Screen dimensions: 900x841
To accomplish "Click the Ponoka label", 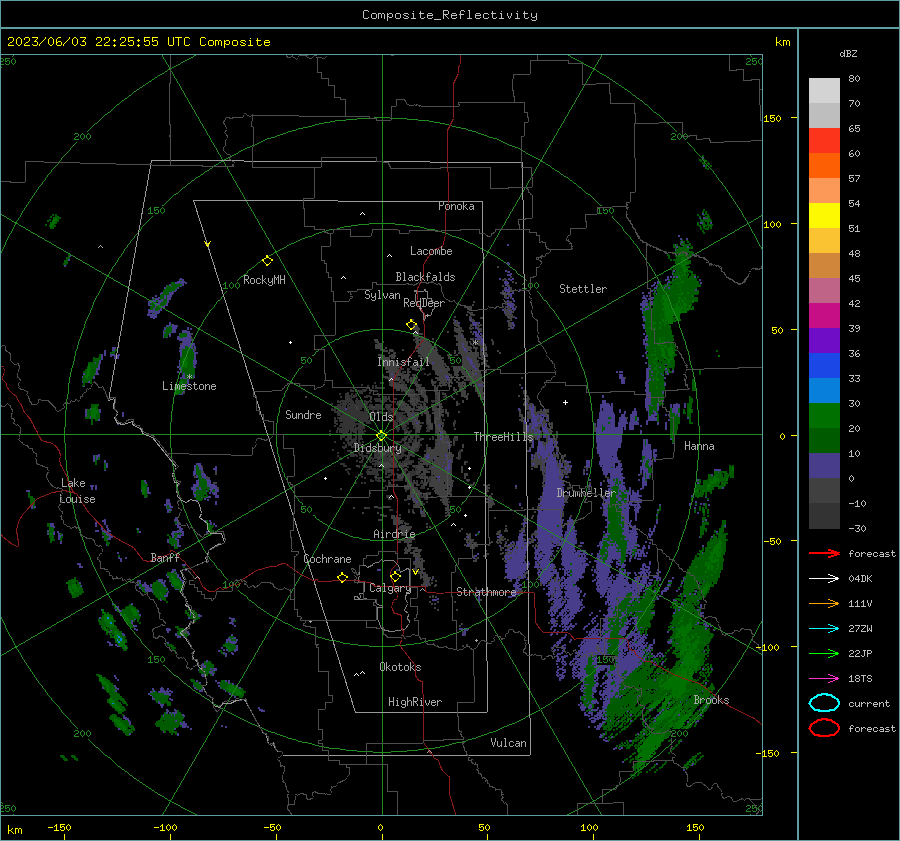I will point(456,206).
